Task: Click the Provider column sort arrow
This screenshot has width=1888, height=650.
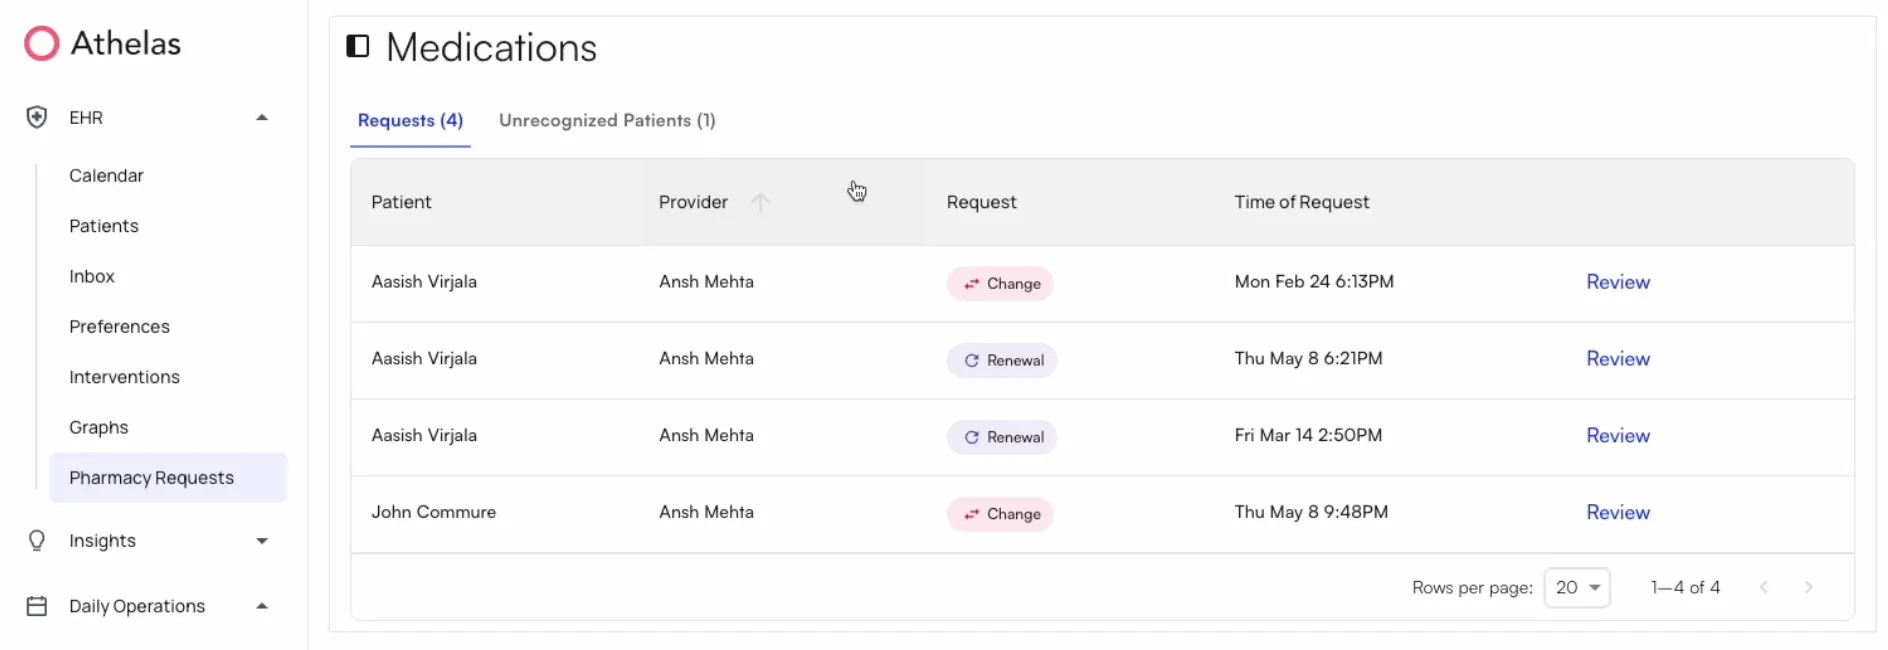Action: 760,202
